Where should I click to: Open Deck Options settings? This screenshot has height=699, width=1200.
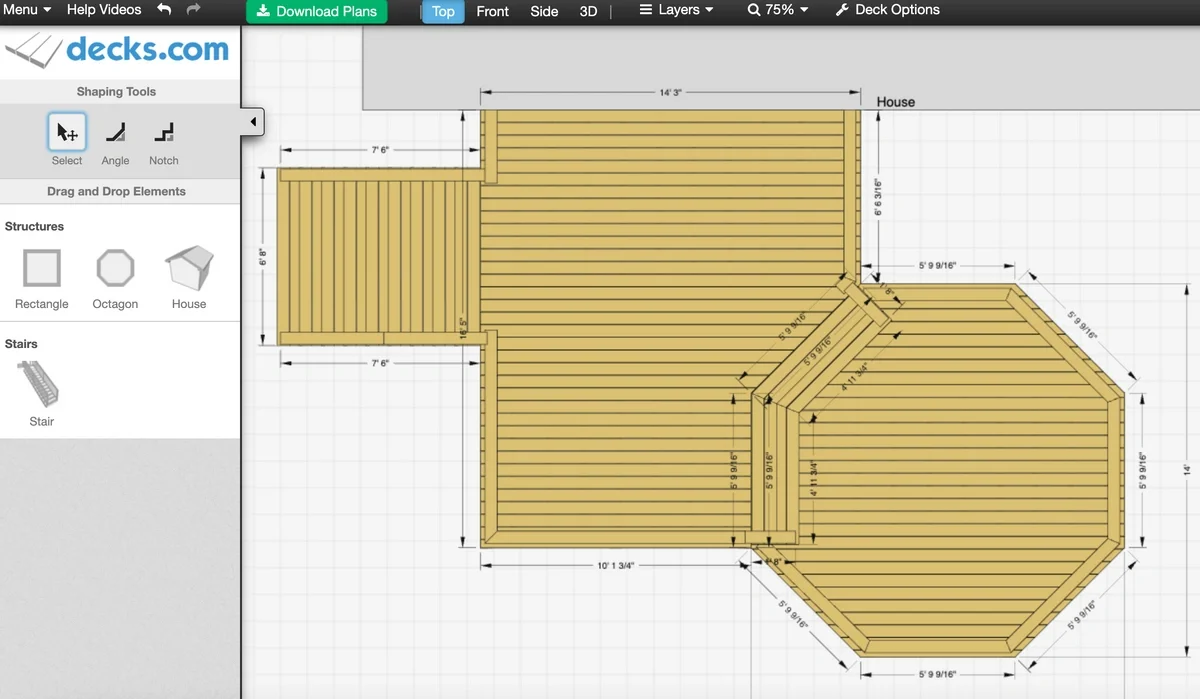click(887, 10)
